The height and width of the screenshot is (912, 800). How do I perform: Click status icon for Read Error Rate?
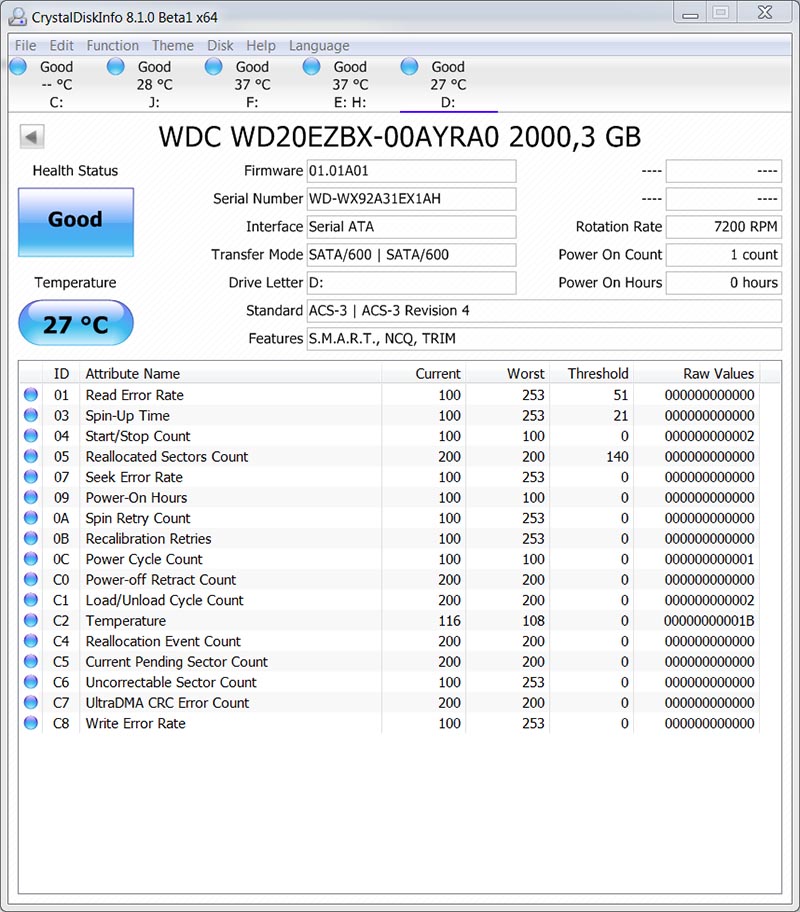[x=31, y=395]
